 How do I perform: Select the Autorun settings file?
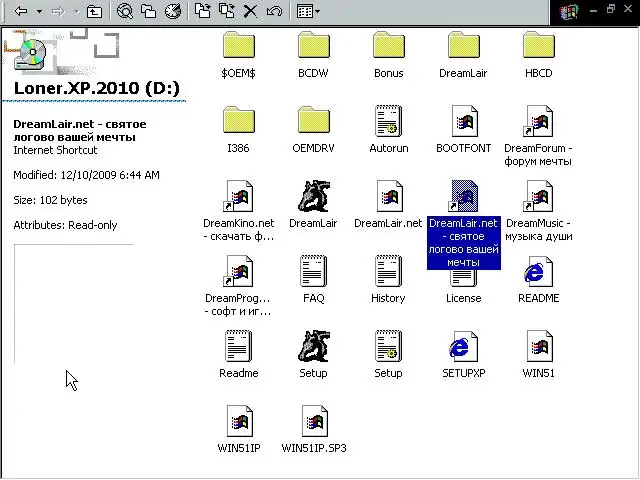389,130
